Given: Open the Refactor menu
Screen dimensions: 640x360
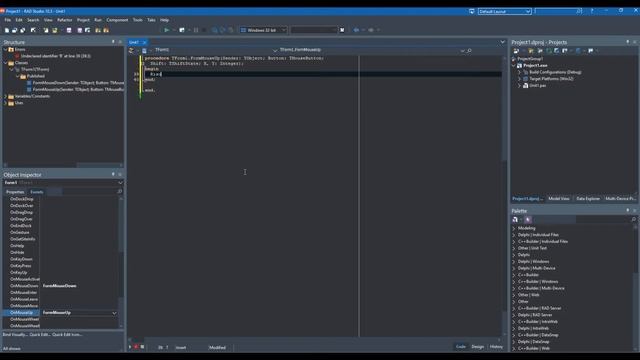Looking at the screenshot, I should (64, 20).
